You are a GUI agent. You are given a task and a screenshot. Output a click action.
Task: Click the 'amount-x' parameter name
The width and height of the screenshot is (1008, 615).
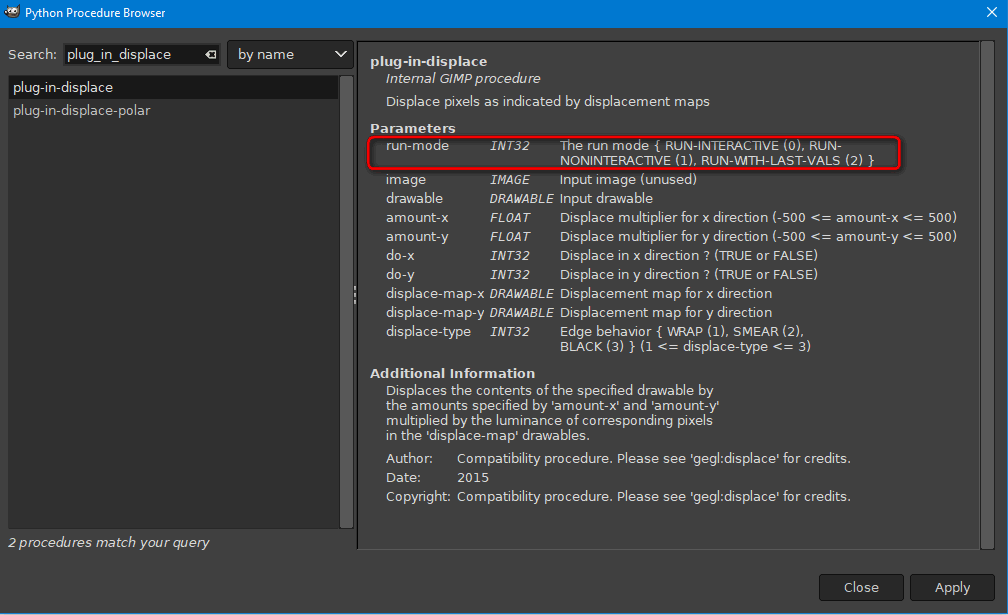(417, 218)
